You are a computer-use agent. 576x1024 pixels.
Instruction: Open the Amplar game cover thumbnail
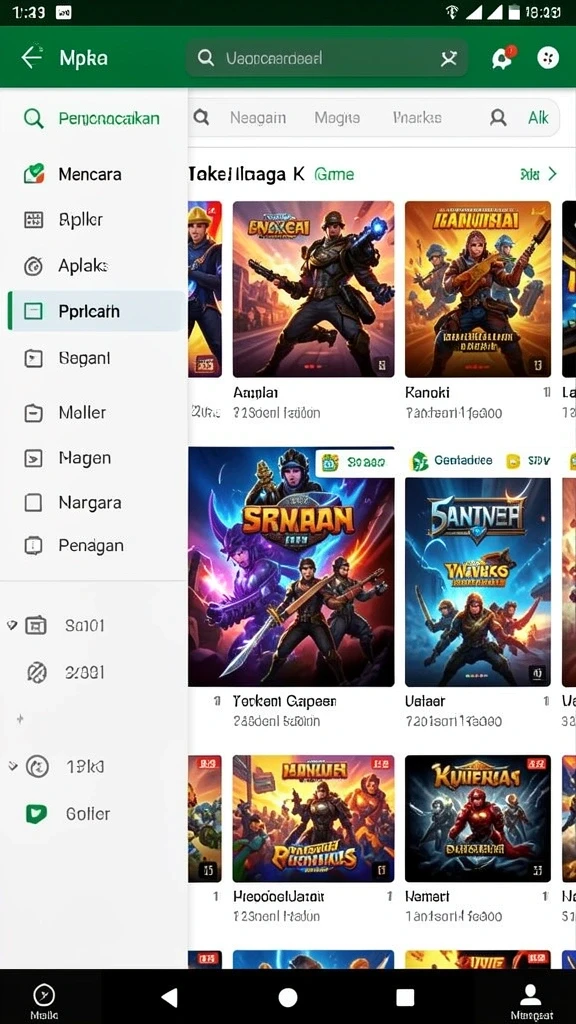313,289
